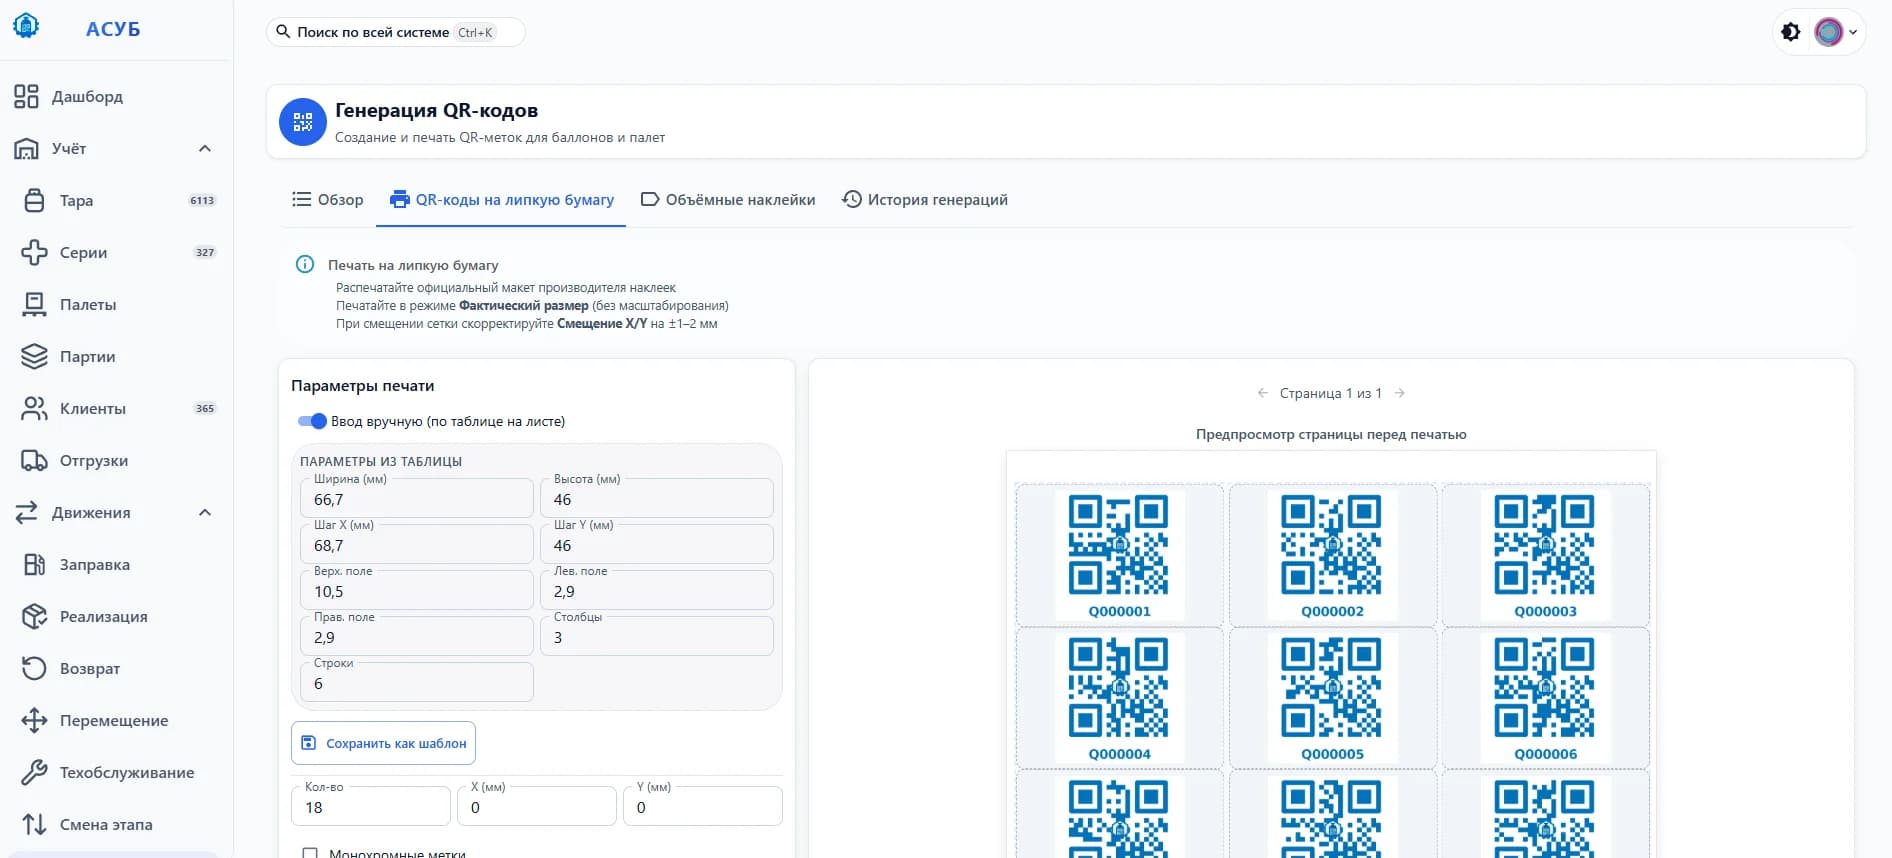The width and height of the screenshot is (1892, 858).
Task: Click the Ширина (мм) input field
Action: pyautogui.click(x=417, y=498)
